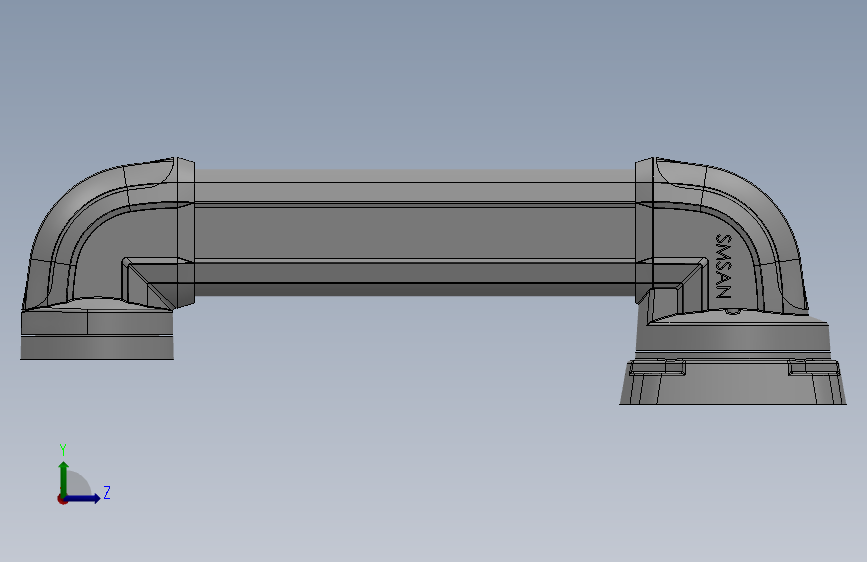Image resolution: width=867 pixels, height=562 pixels.
Task: Click the green Y axis arrow of the triad
Action: click(x=64, y=478)
